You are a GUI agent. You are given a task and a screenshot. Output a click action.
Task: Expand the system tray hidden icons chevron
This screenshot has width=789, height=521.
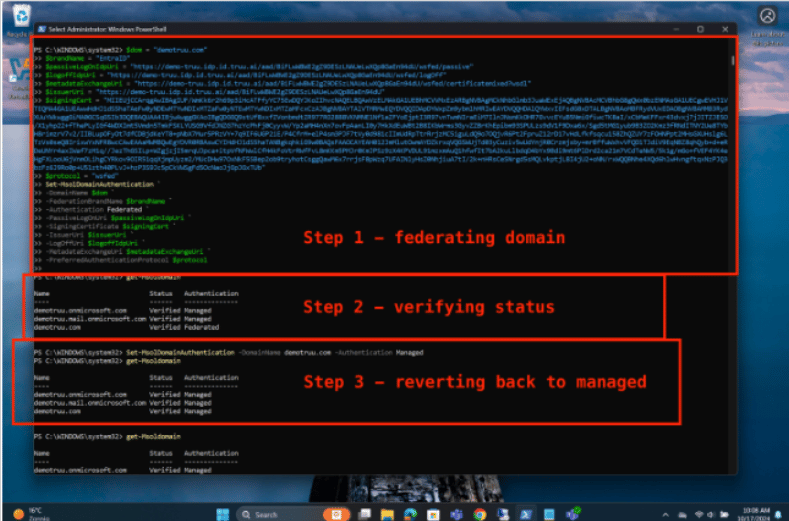coord(666,514)
